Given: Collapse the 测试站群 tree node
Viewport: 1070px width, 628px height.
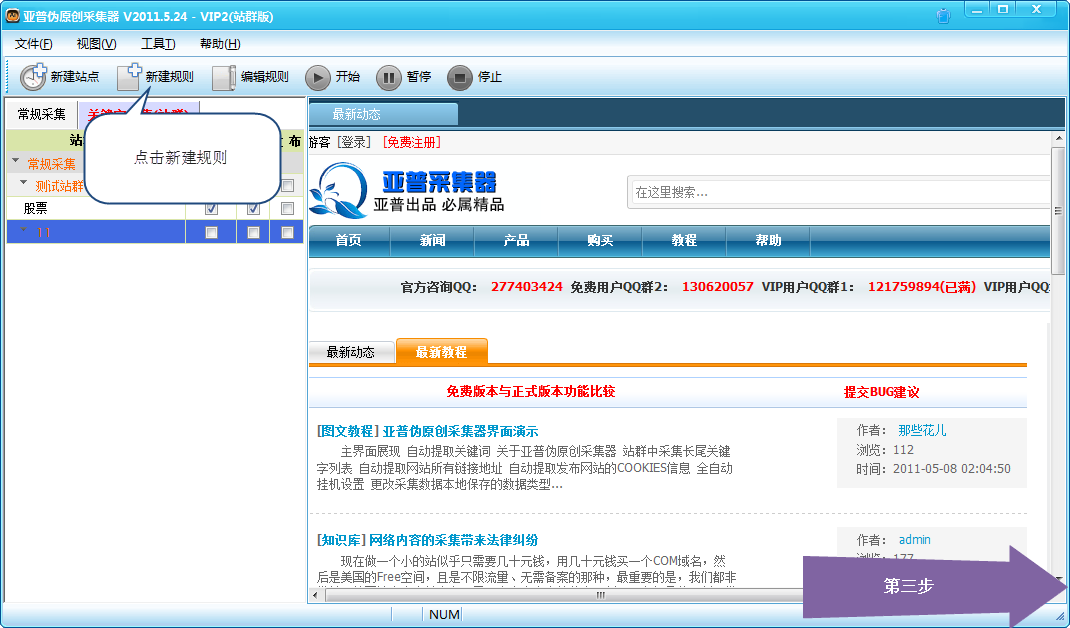Looking at the screenshot, I should coord(24,184).
